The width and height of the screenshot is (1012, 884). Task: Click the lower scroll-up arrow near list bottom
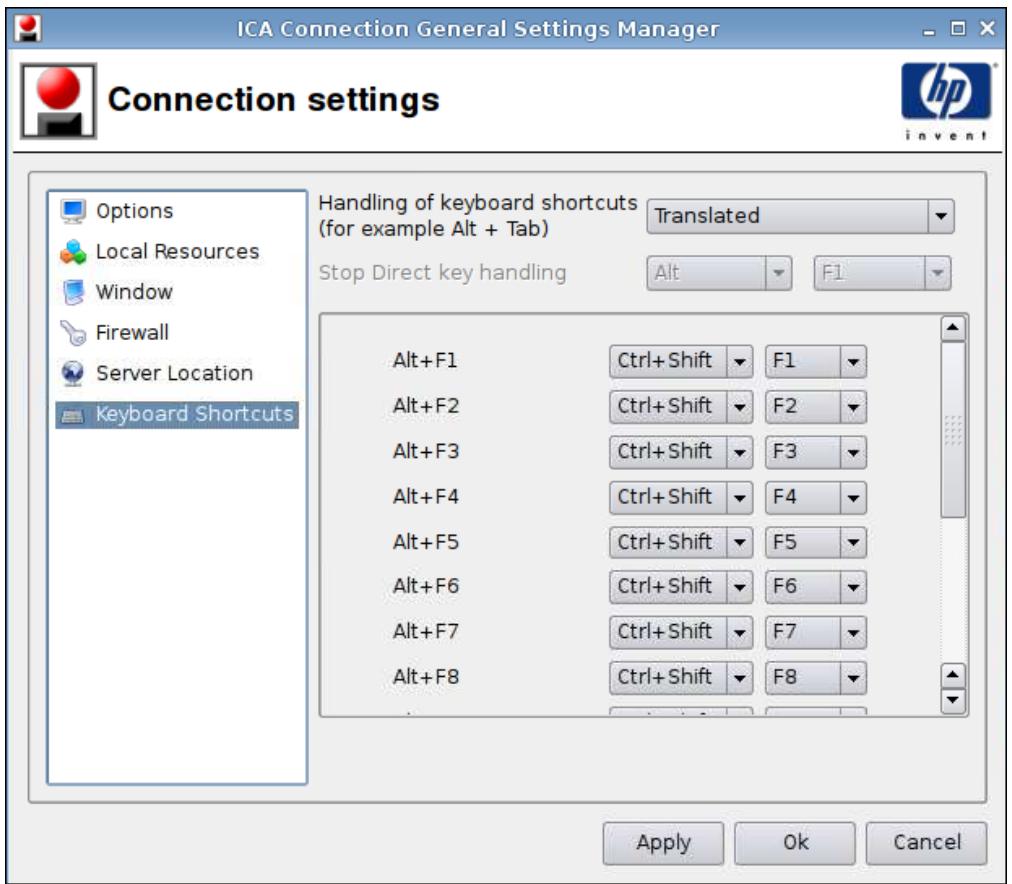pyautogui.click(x=953, y=676)
